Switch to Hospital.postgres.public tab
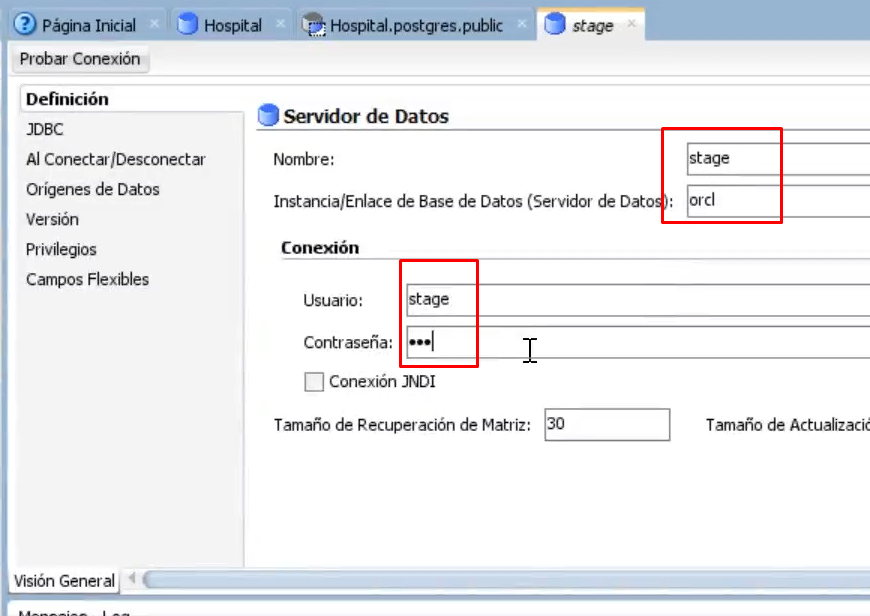The height and width of the screenshot is (616, 870). [416, 26]
